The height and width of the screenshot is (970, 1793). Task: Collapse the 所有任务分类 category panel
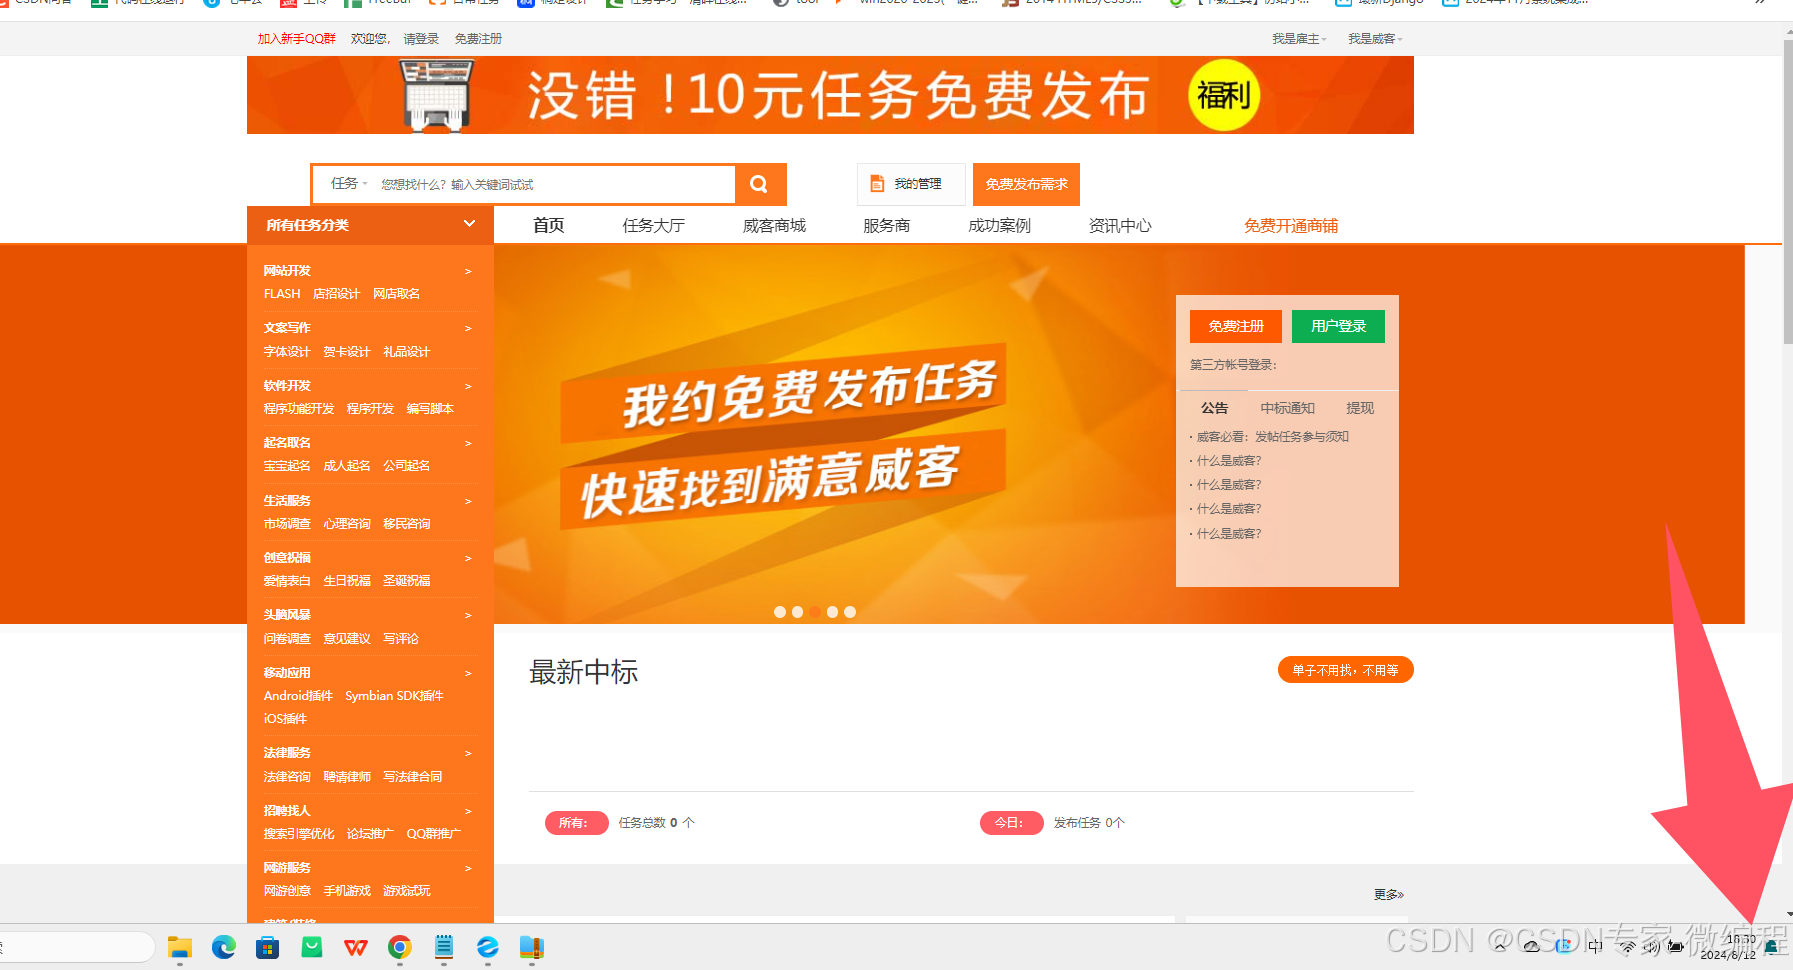click(x=468, y=224)
